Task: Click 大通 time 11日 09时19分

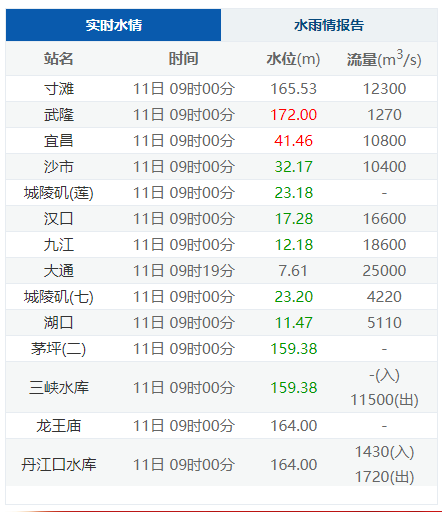Action: [183, 271]
